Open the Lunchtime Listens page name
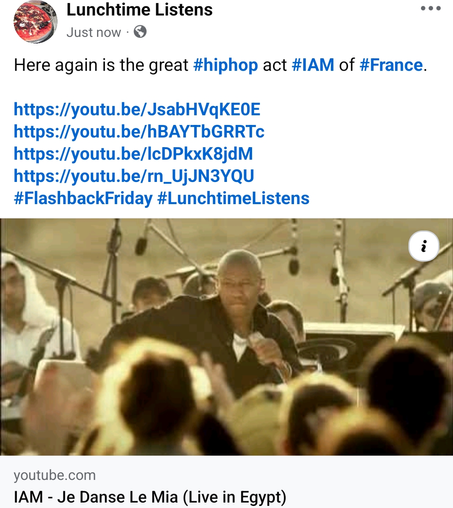The width and height of the screenshot is (453, 508). pyautogui.click(x=139, y=10)
